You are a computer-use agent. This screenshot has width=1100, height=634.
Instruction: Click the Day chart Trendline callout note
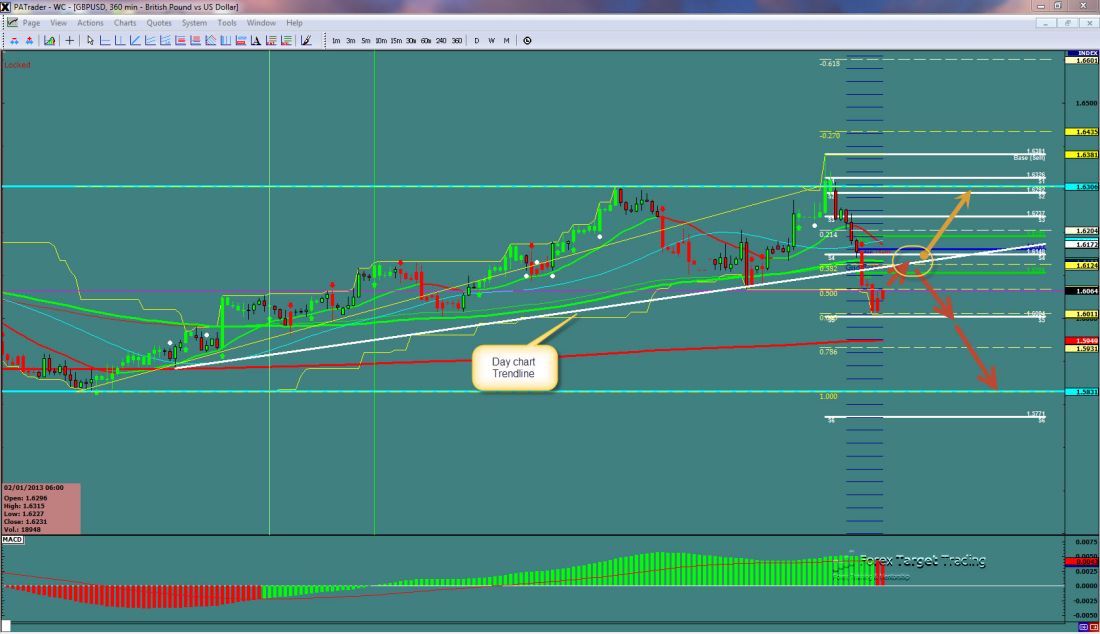tap(512, 367)
